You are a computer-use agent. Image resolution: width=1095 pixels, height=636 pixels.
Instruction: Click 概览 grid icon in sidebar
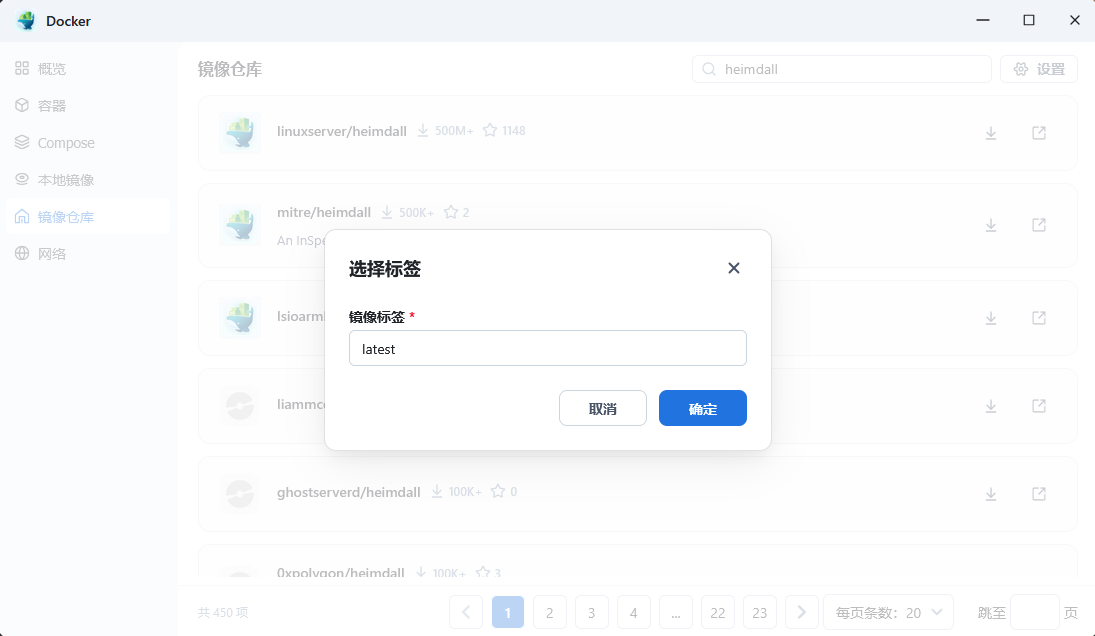click(22, 68)
